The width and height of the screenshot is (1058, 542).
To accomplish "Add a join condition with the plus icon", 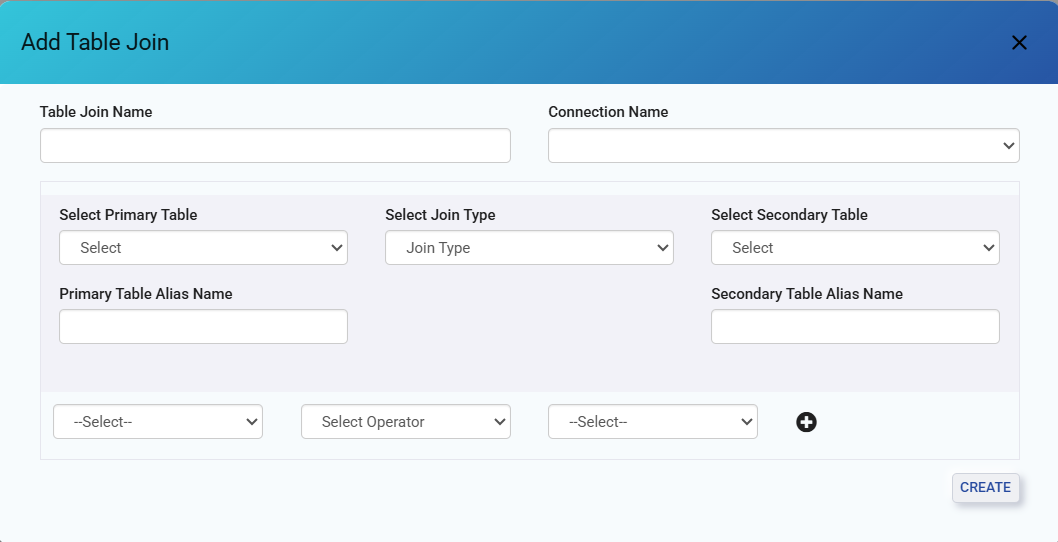I will pyautogui.click(x=806, y=422).
